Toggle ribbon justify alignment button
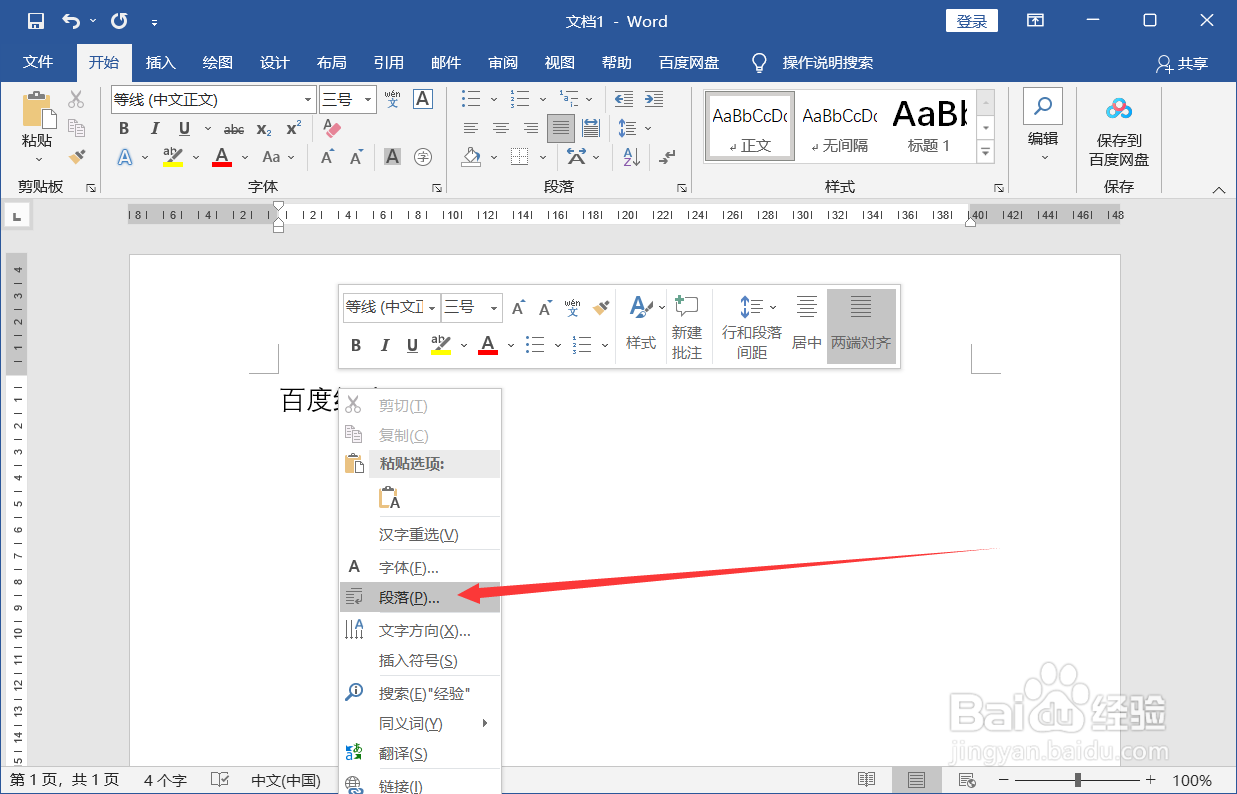The height and width of the screenshot is (794, 1237). 561,129
